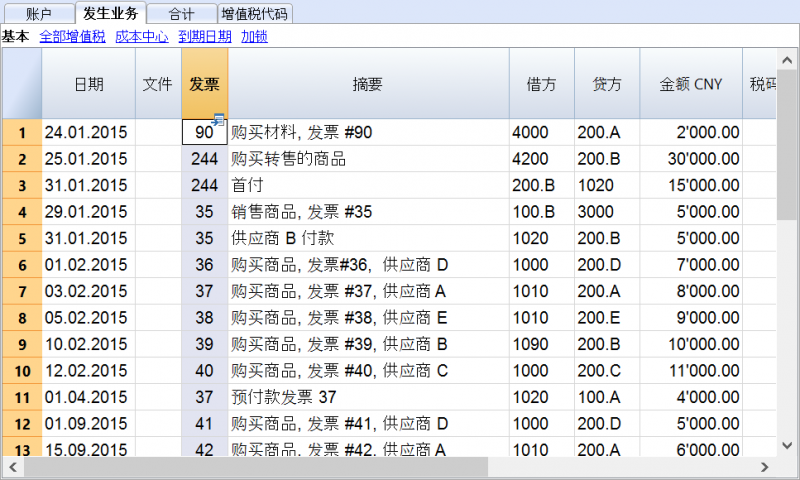Click the 贷方 column header
The height and width of the screenshot is (480, 800).
(x=607, y=84)
